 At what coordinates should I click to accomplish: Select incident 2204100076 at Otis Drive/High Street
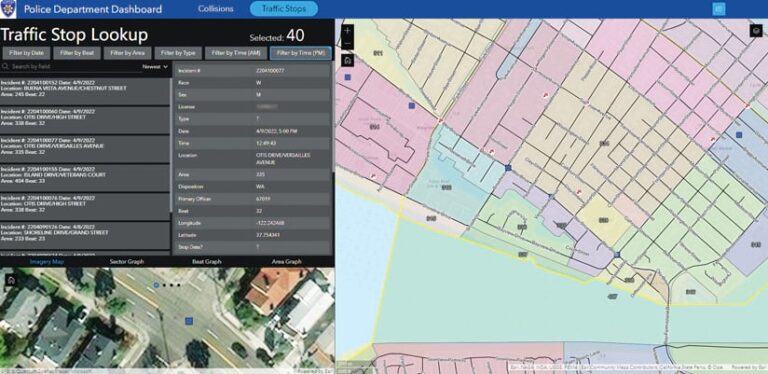(85, 207)
